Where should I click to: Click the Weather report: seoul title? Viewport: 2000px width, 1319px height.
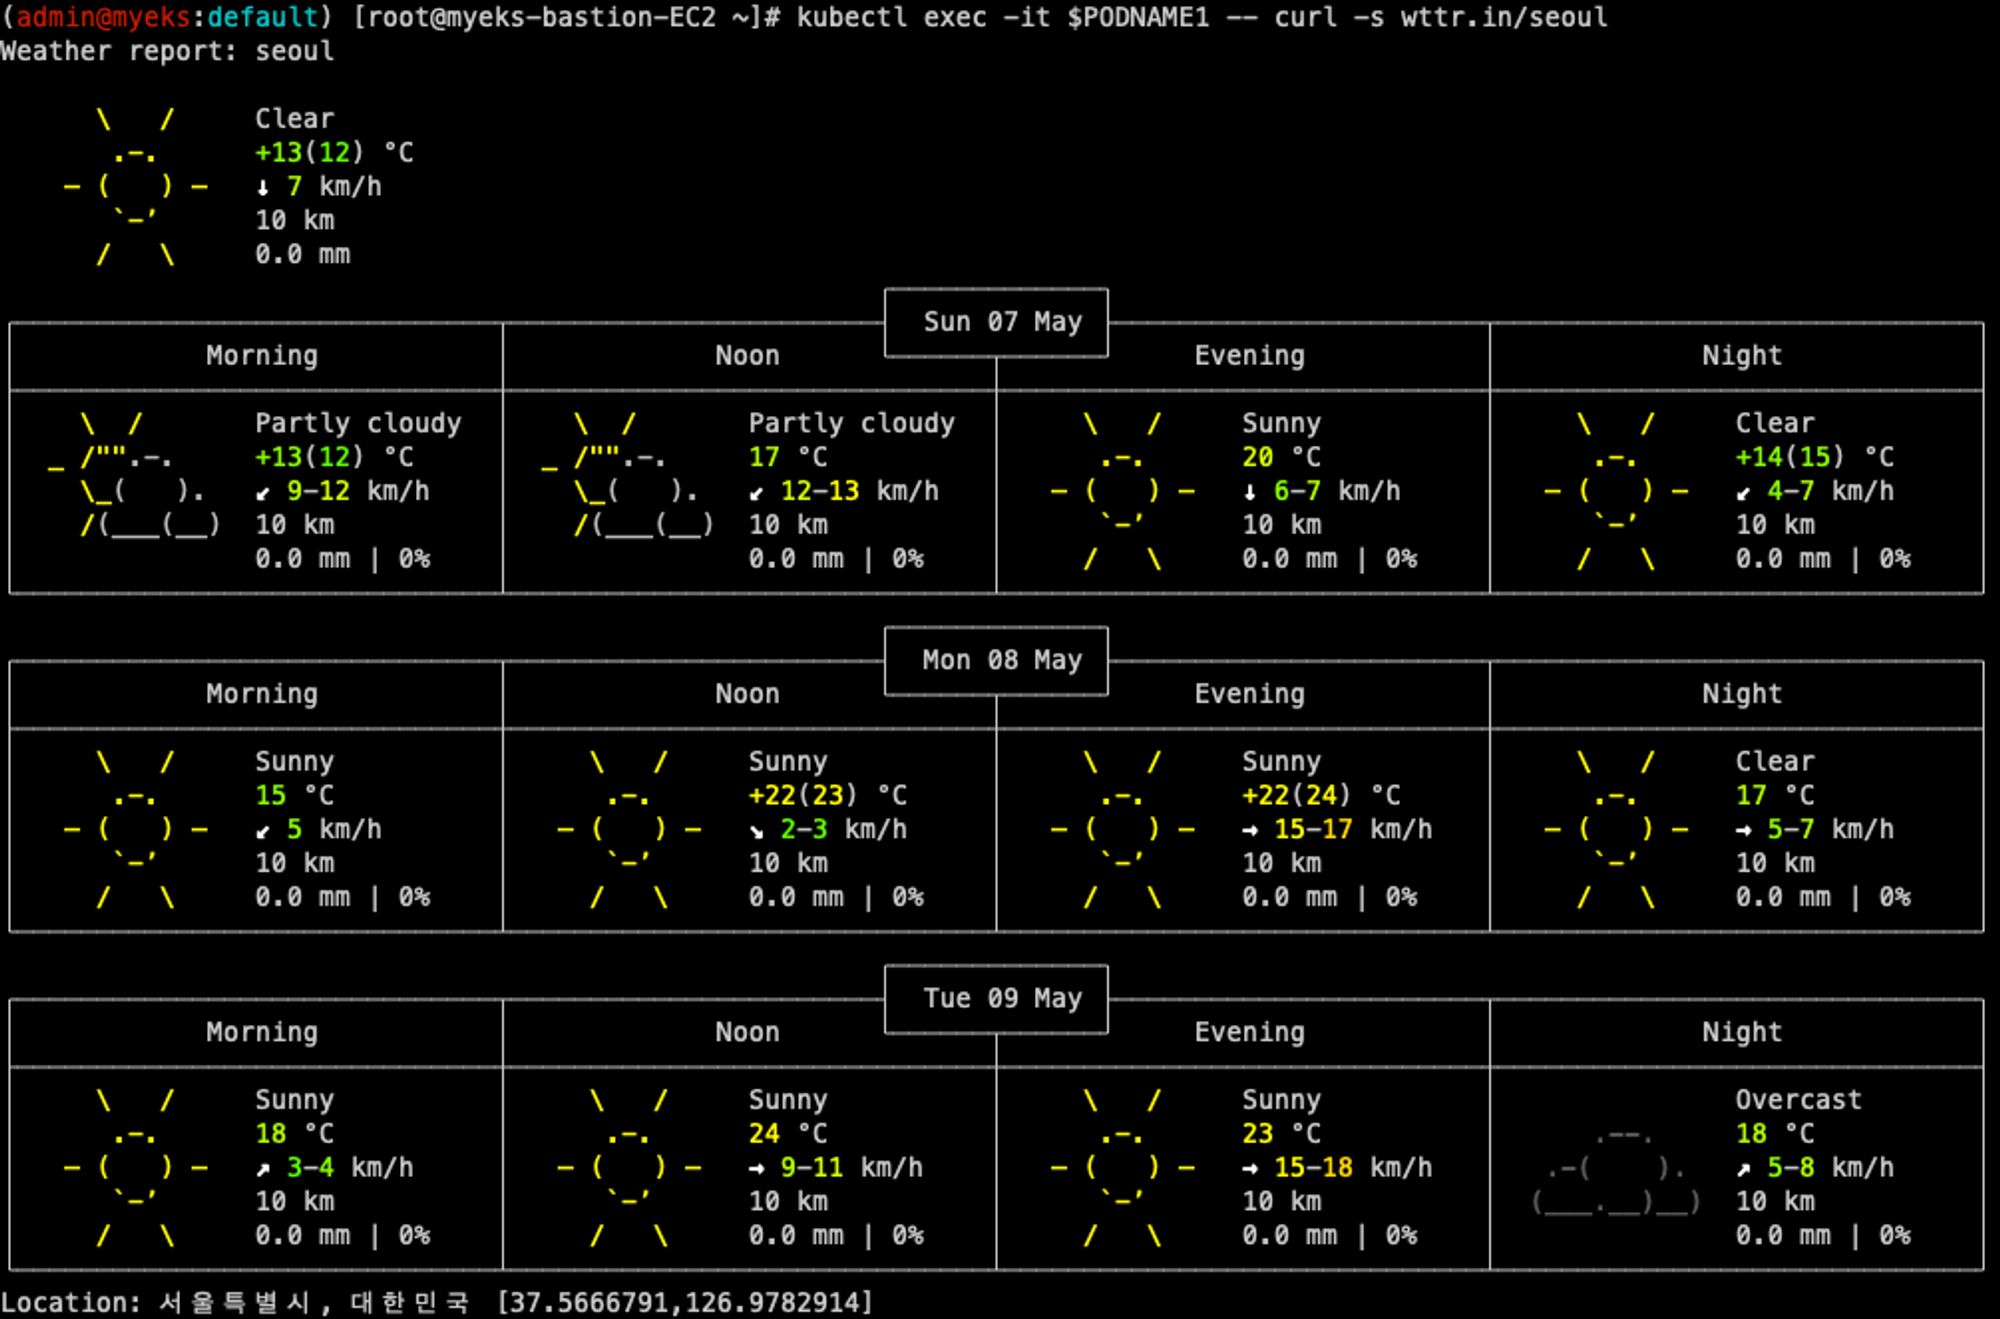pos(167,51)
